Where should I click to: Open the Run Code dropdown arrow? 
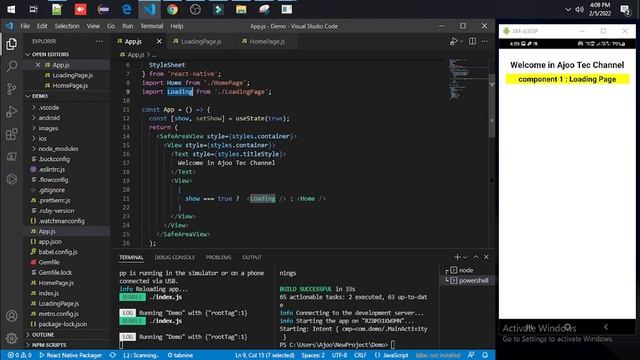461,41
